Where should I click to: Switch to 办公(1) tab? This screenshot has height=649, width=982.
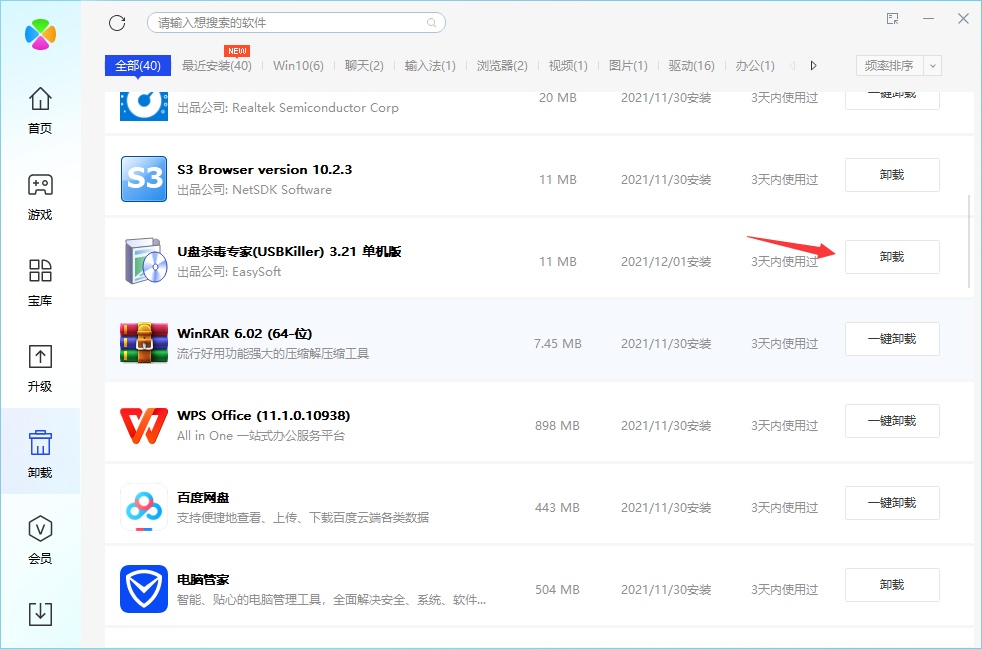[755, 65]
